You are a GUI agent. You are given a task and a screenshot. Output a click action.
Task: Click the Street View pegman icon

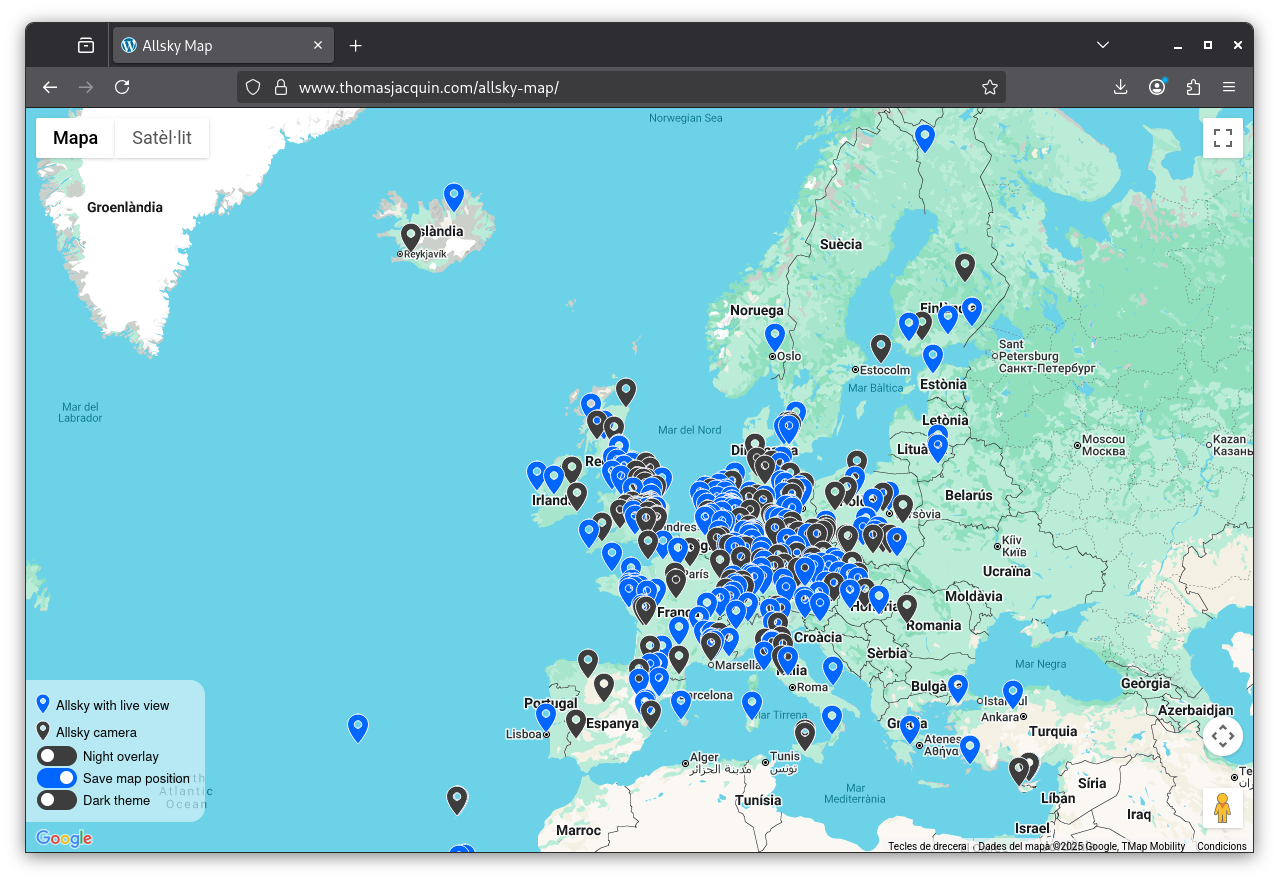tap(1222, 807)
